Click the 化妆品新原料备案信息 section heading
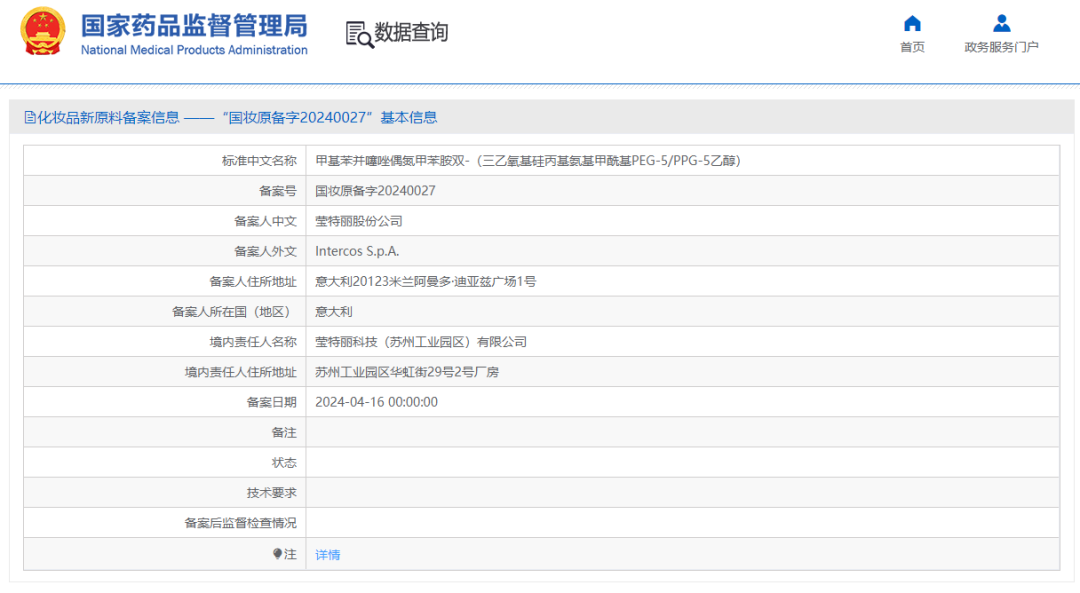This screenshot has width=1080, height=593. [x=108, y=118]
